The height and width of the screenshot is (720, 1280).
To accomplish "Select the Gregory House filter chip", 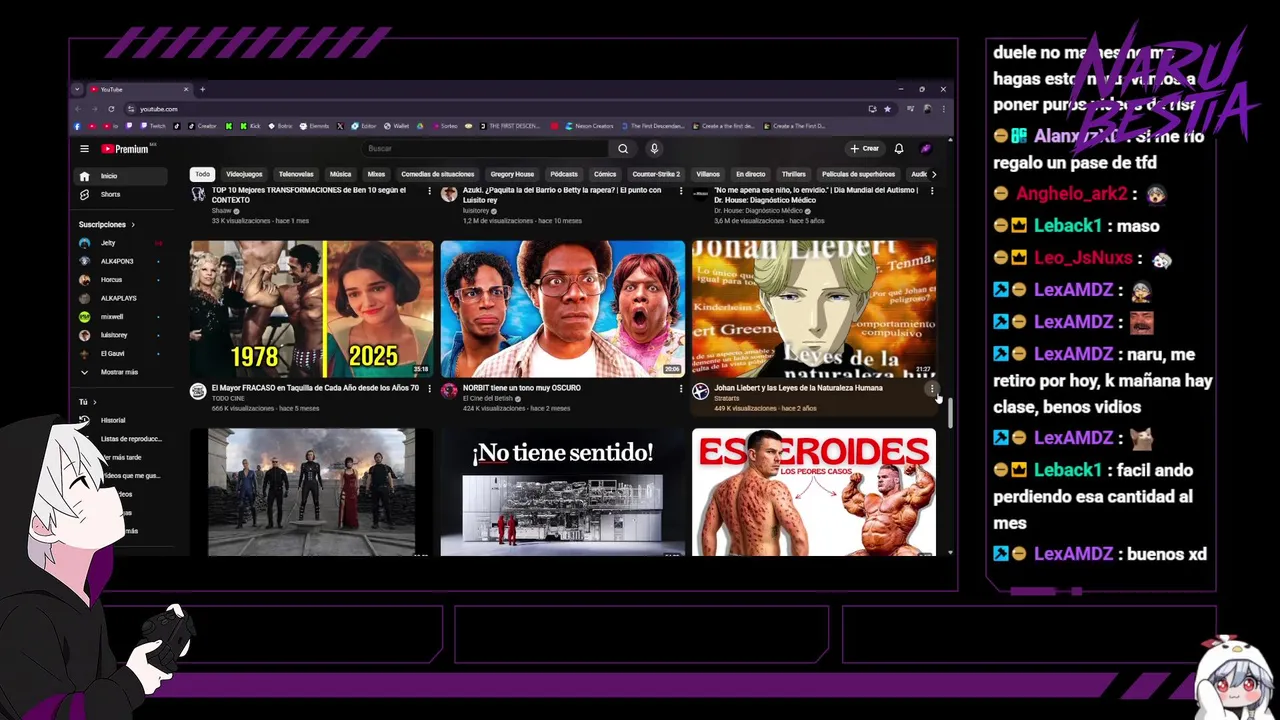I will tap(512, 174).
